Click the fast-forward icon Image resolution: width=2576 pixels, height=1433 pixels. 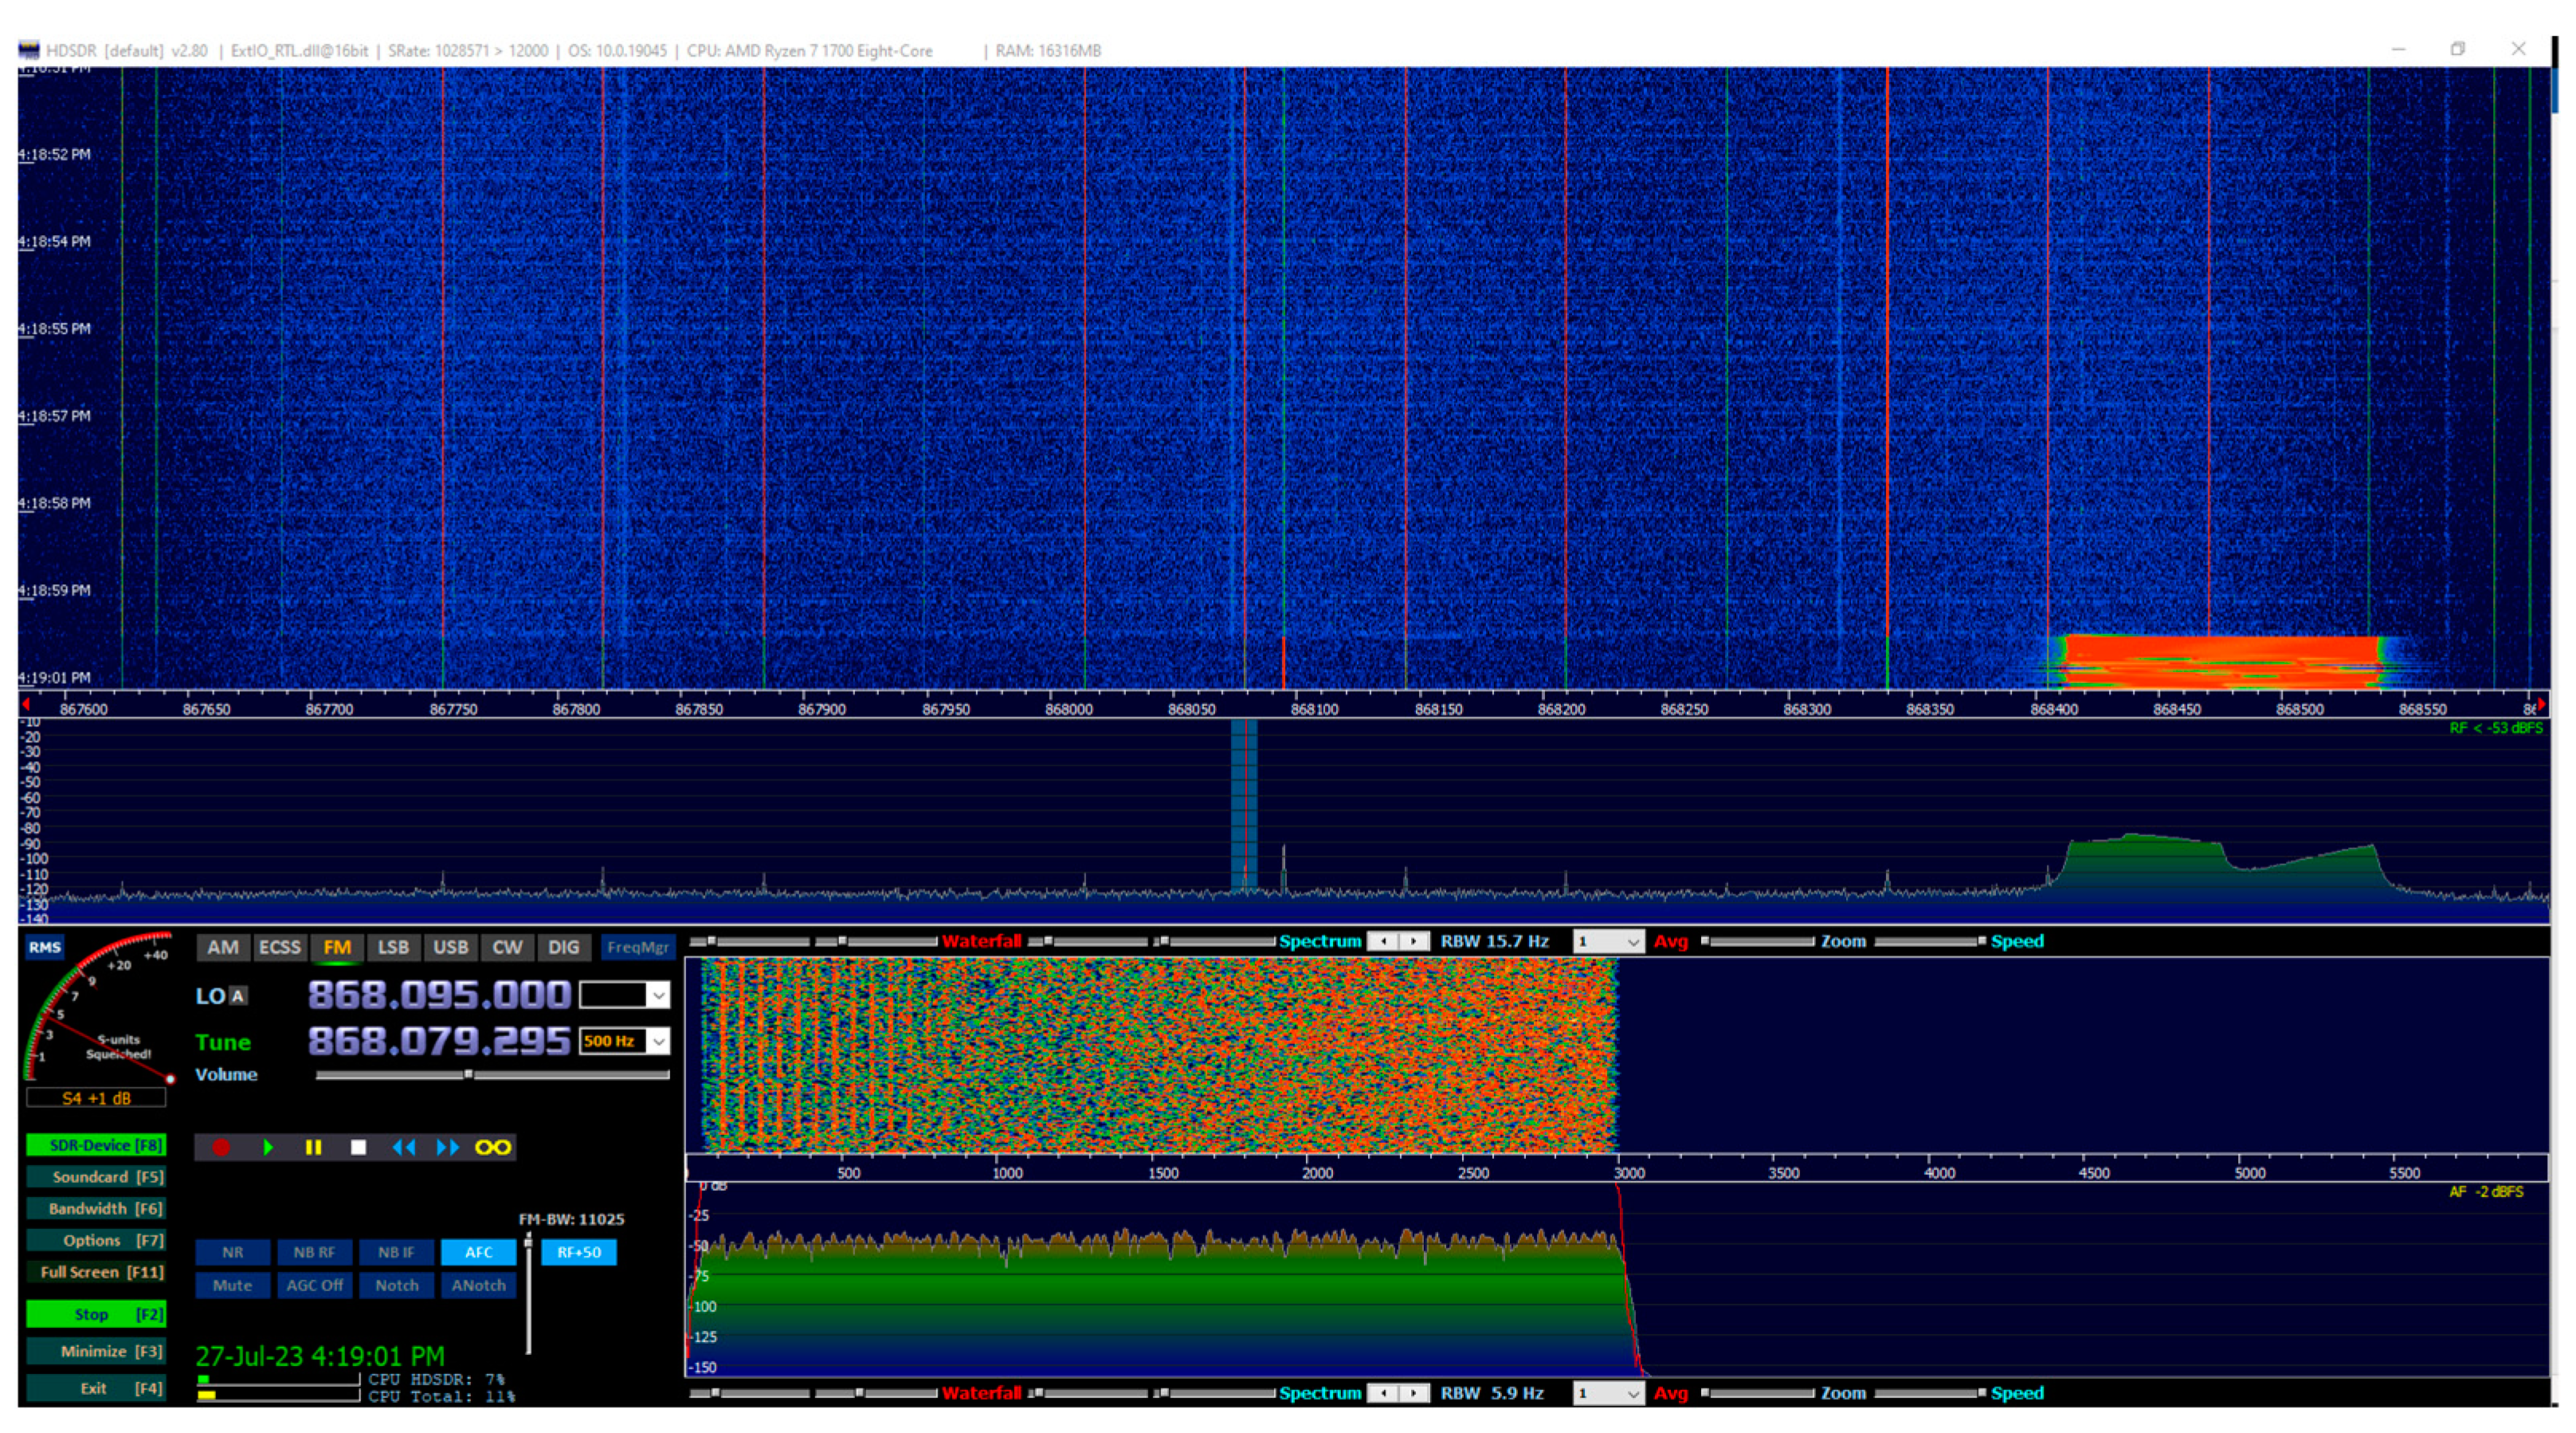pos(447,1148)
